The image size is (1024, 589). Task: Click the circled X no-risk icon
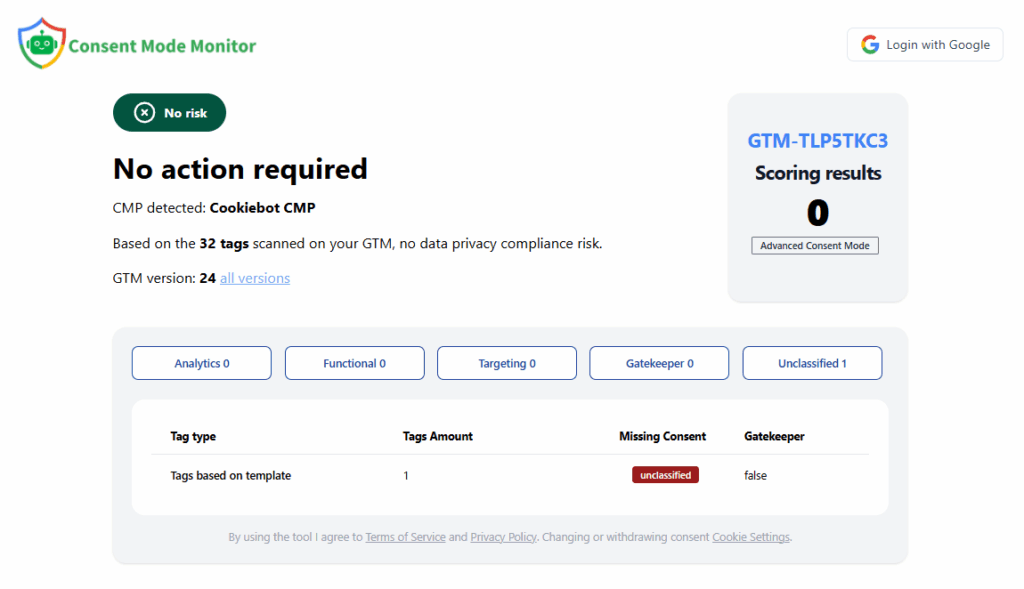[x=145, y=113]
